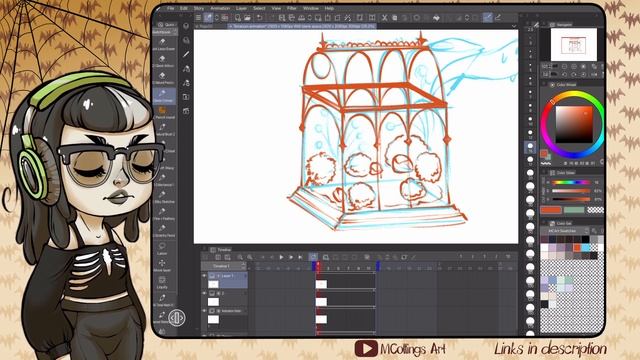Image resolution: width=640 pixels, height=360 pixels.
Task: Toggle the highlighted brush icon in command bar
Action: [x=487, y=18]
